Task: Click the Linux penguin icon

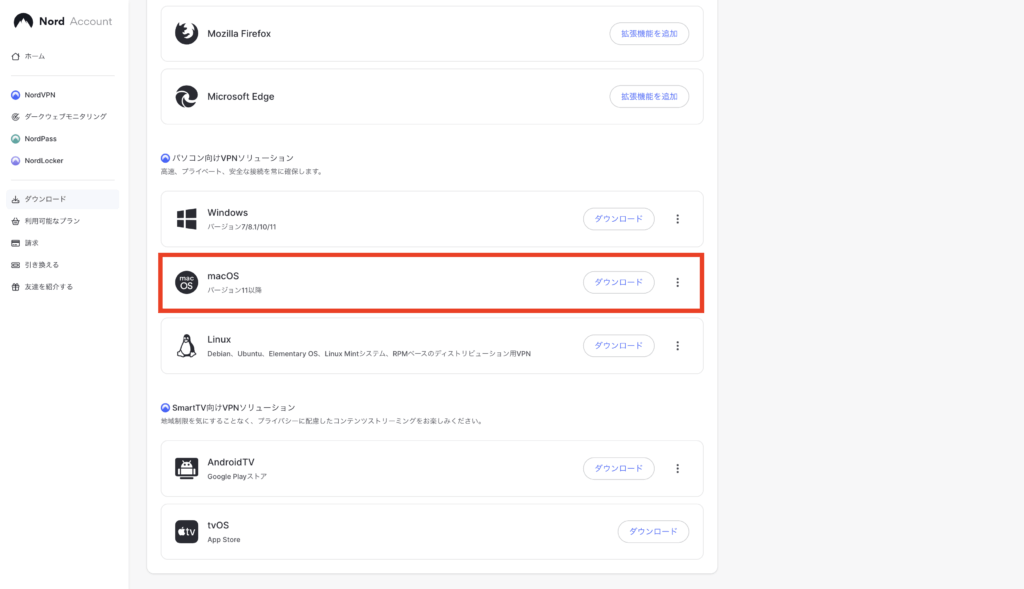Action: 186,345
